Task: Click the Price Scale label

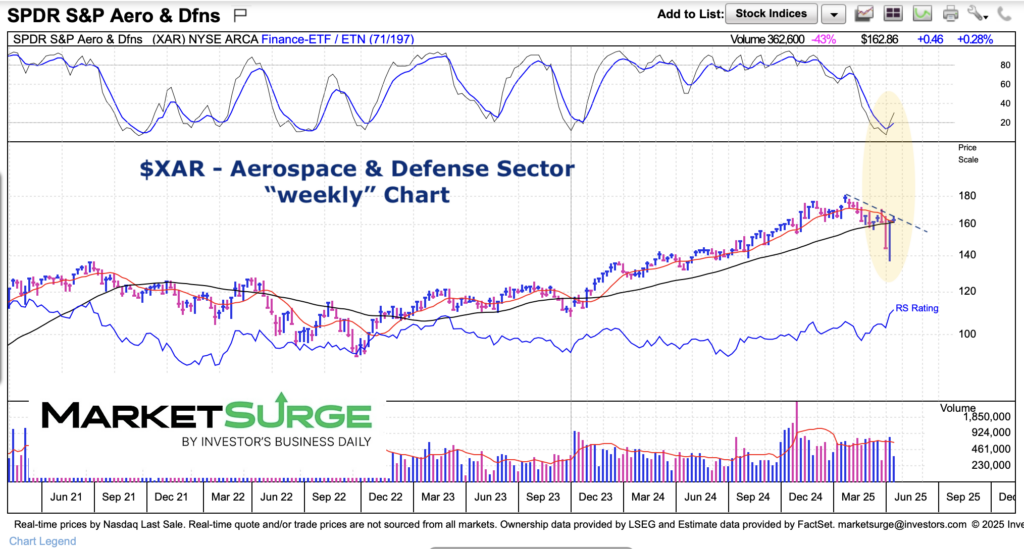Action: [x=968, y=154]
